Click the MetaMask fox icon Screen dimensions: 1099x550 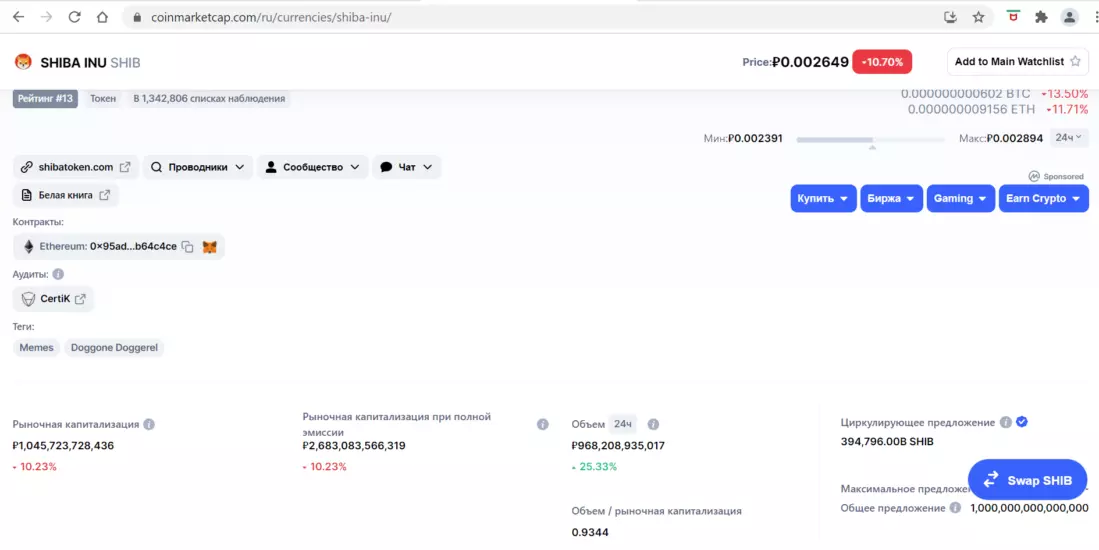(x=210, y=246)
